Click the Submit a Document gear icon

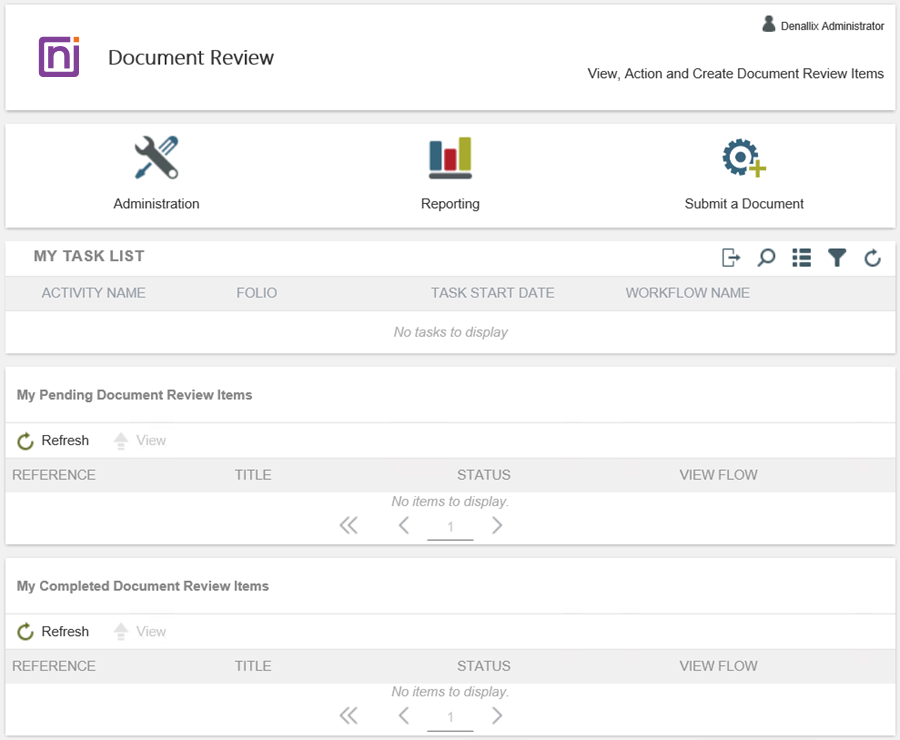pos(744,158)
